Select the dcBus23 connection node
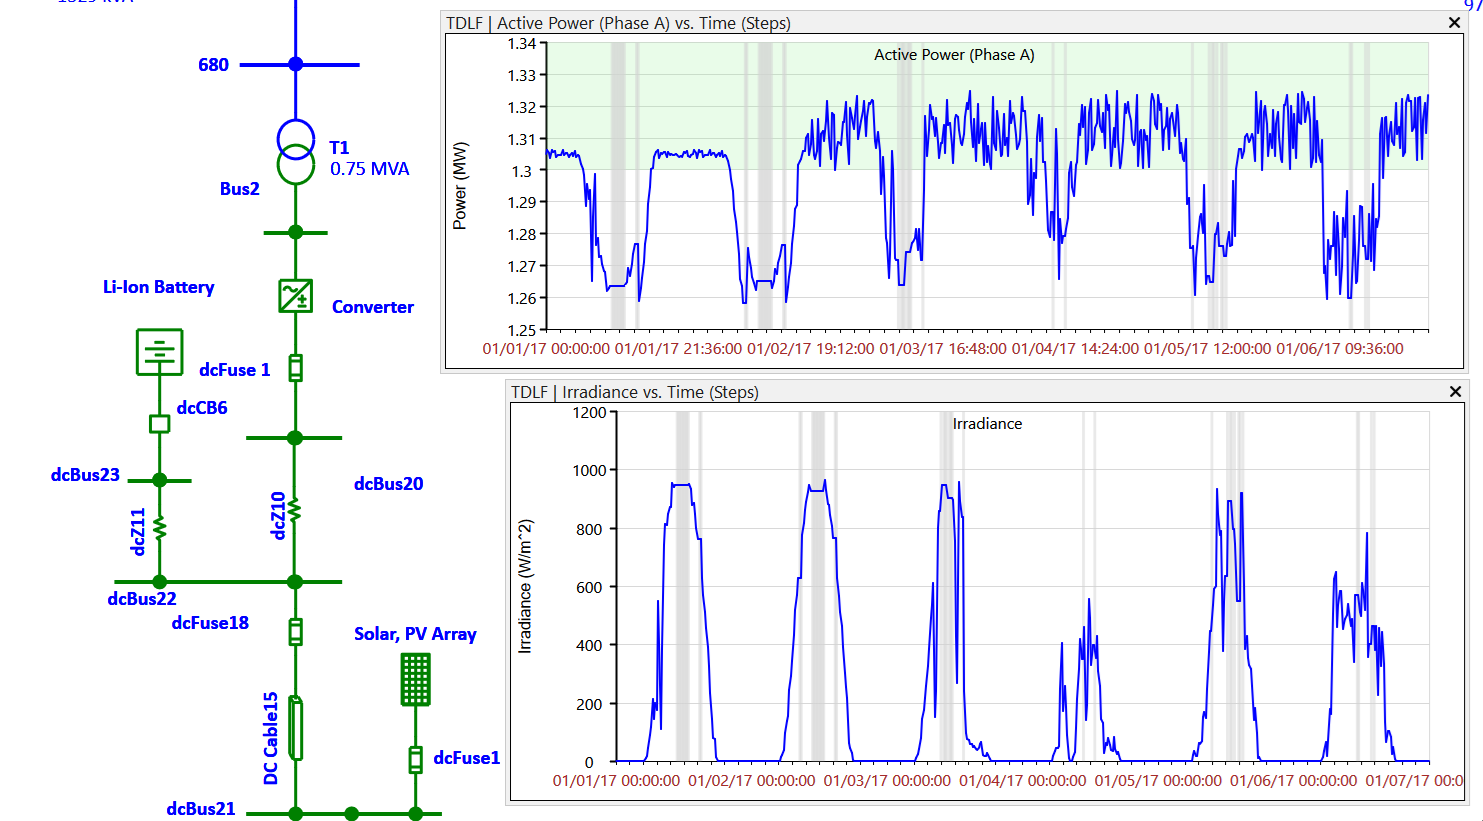The height and width of the screenshot is (821, 1483). coord(159,481)
